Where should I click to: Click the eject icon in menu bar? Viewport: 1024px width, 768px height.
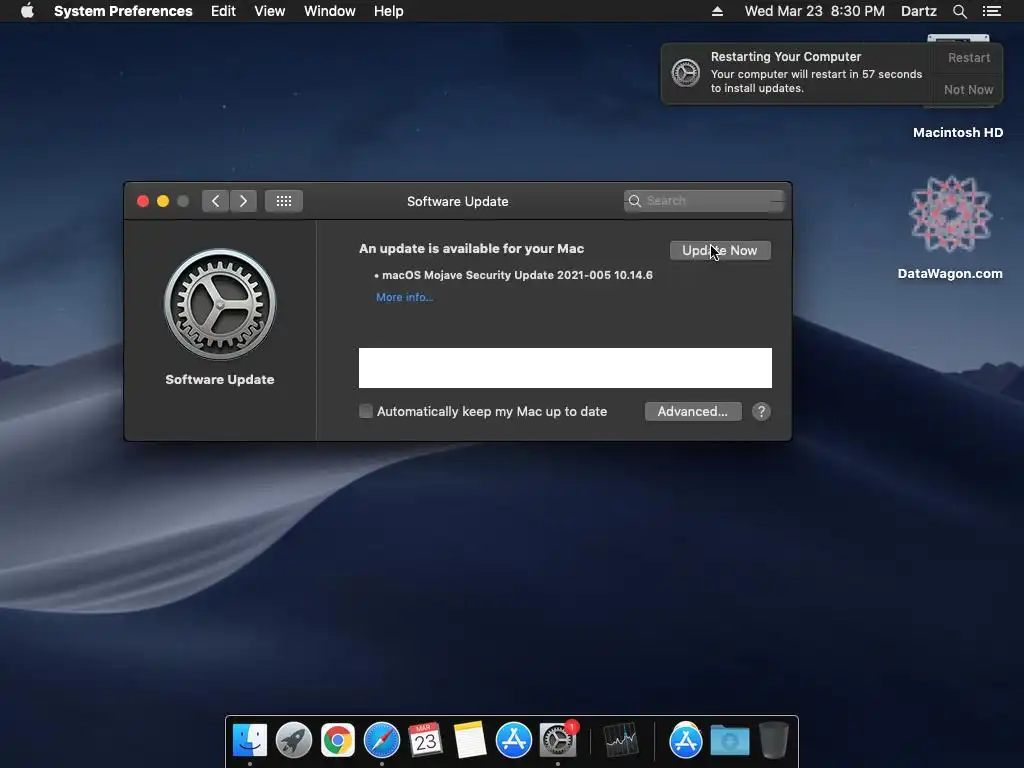[717, 11]
